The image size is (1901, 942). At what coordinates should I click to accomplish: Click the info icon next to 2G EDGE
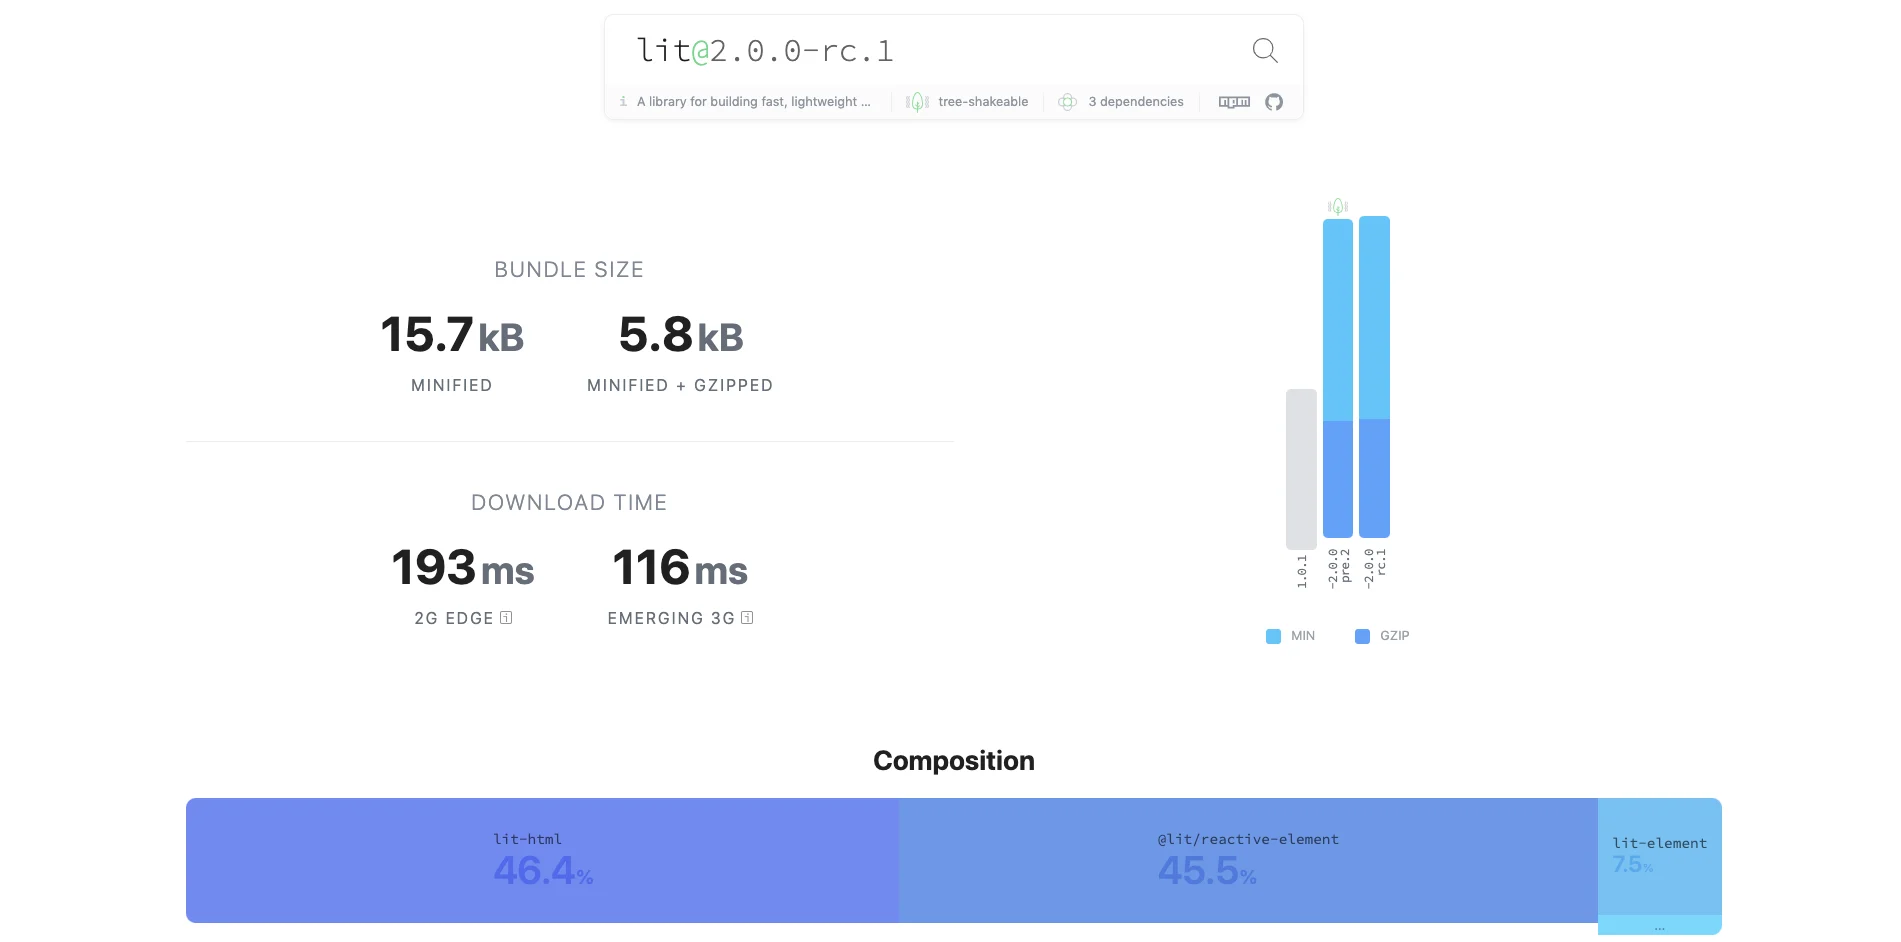(x=508, y=618)
